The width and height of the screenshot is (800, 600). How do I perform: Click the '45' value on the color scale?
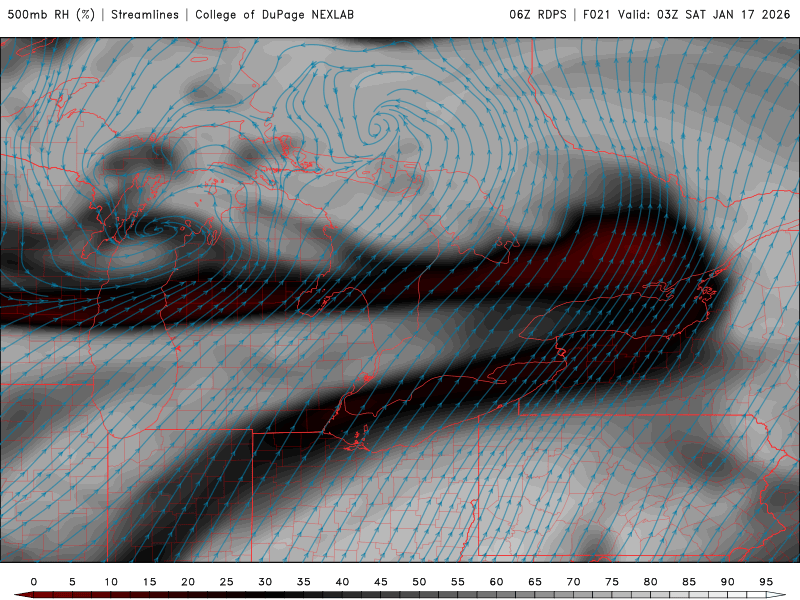(381, 582)
